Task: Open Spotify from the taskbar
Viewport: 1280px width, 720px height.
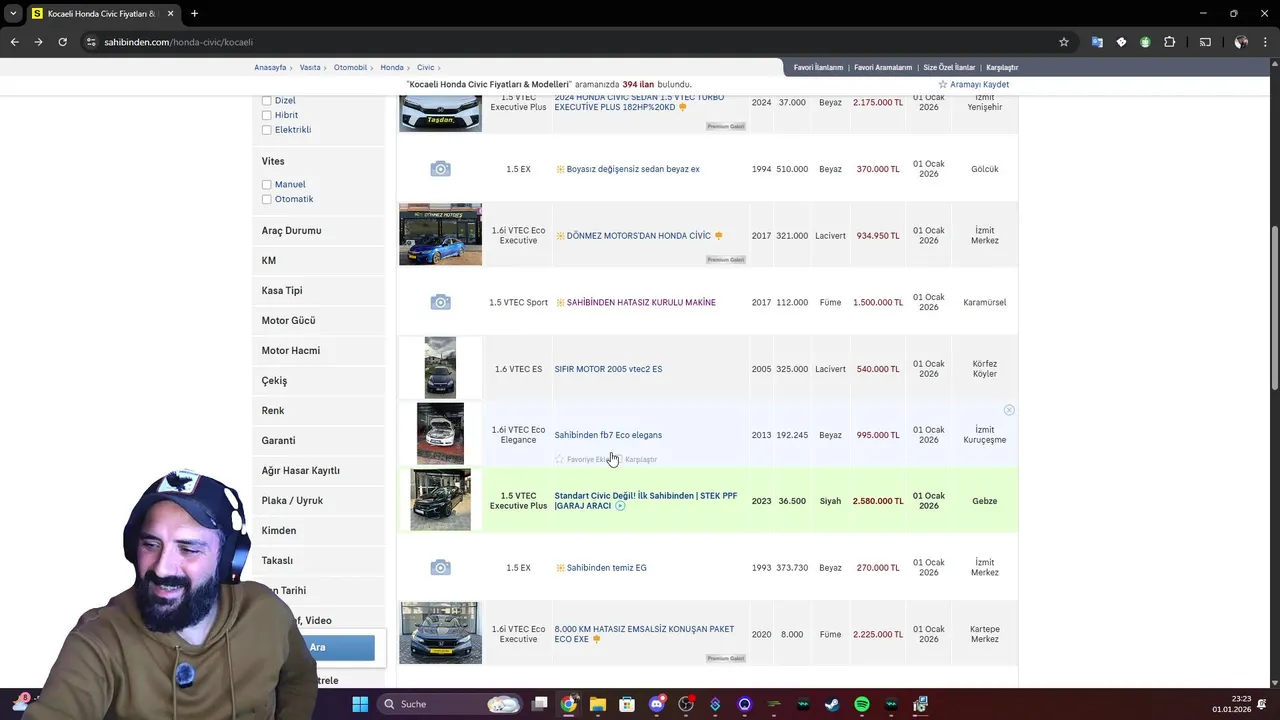Action: coord(862,704)
